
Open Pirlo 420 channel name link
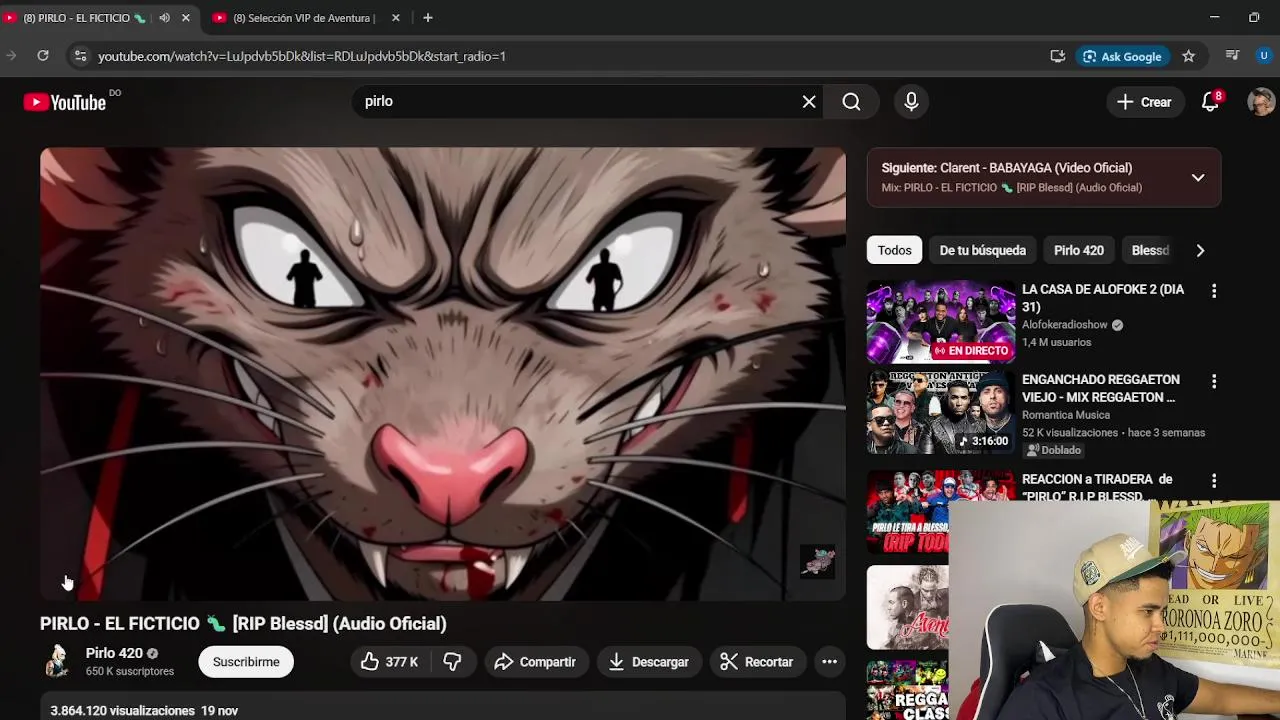114,653
